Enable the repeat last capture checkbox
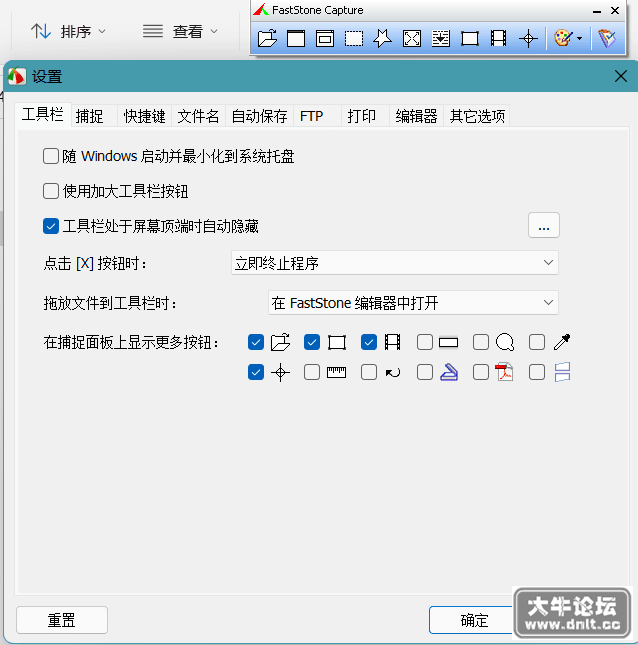 click(x=369, y=373)
